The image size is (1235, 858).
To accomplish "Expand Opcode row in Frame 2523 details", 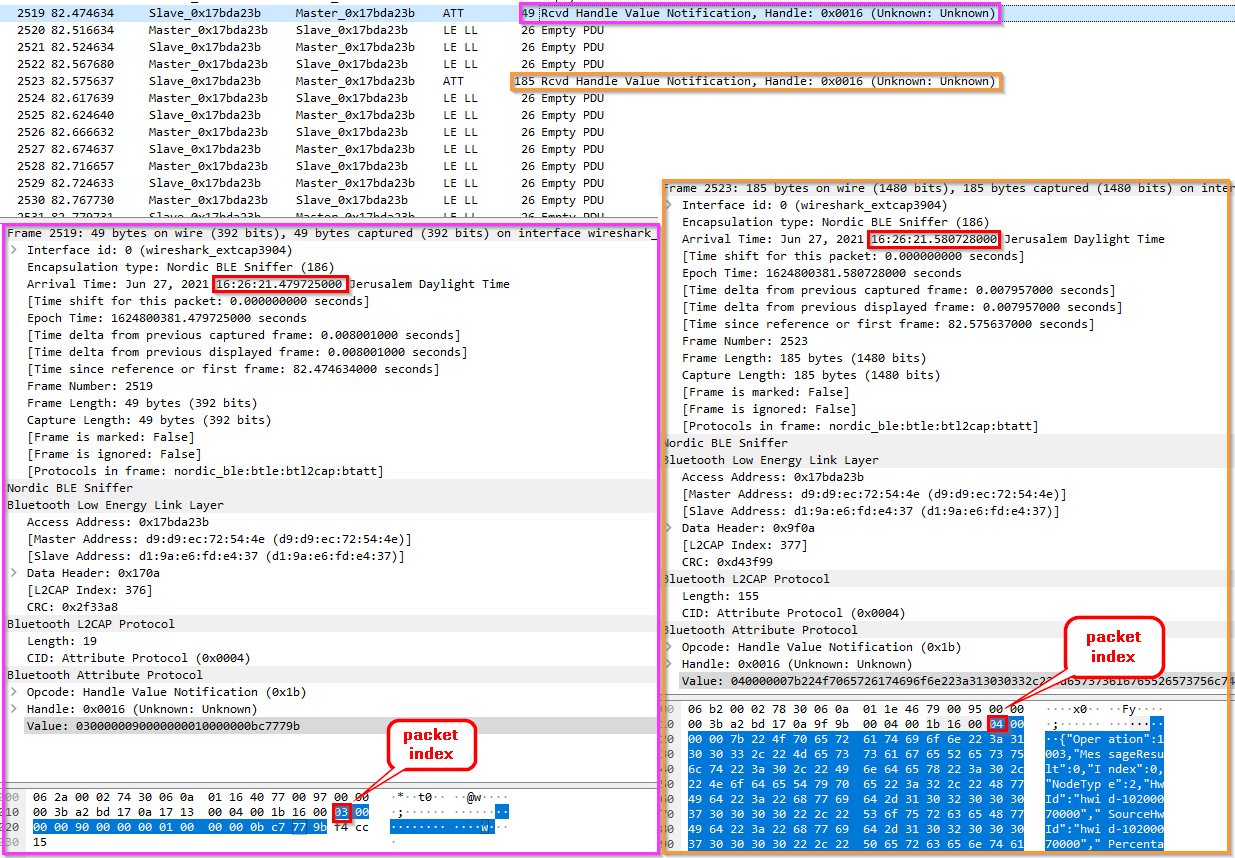I will pos(671,647).
